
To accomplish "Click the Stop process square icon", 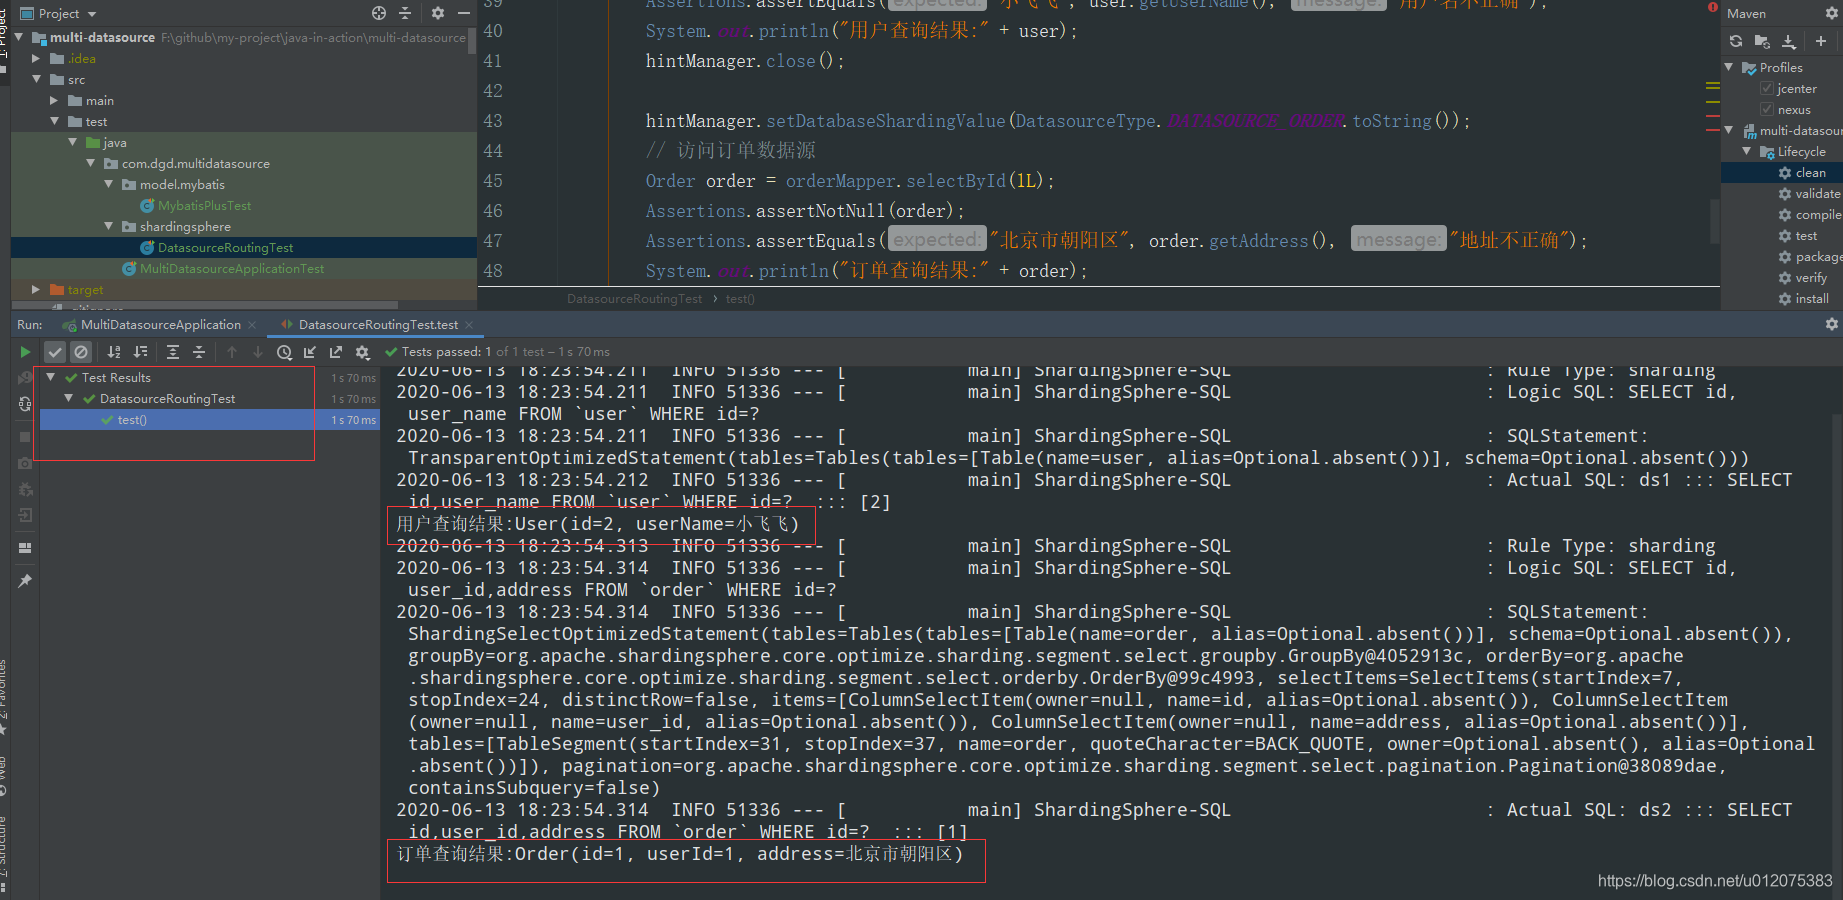I will point(25,437).
